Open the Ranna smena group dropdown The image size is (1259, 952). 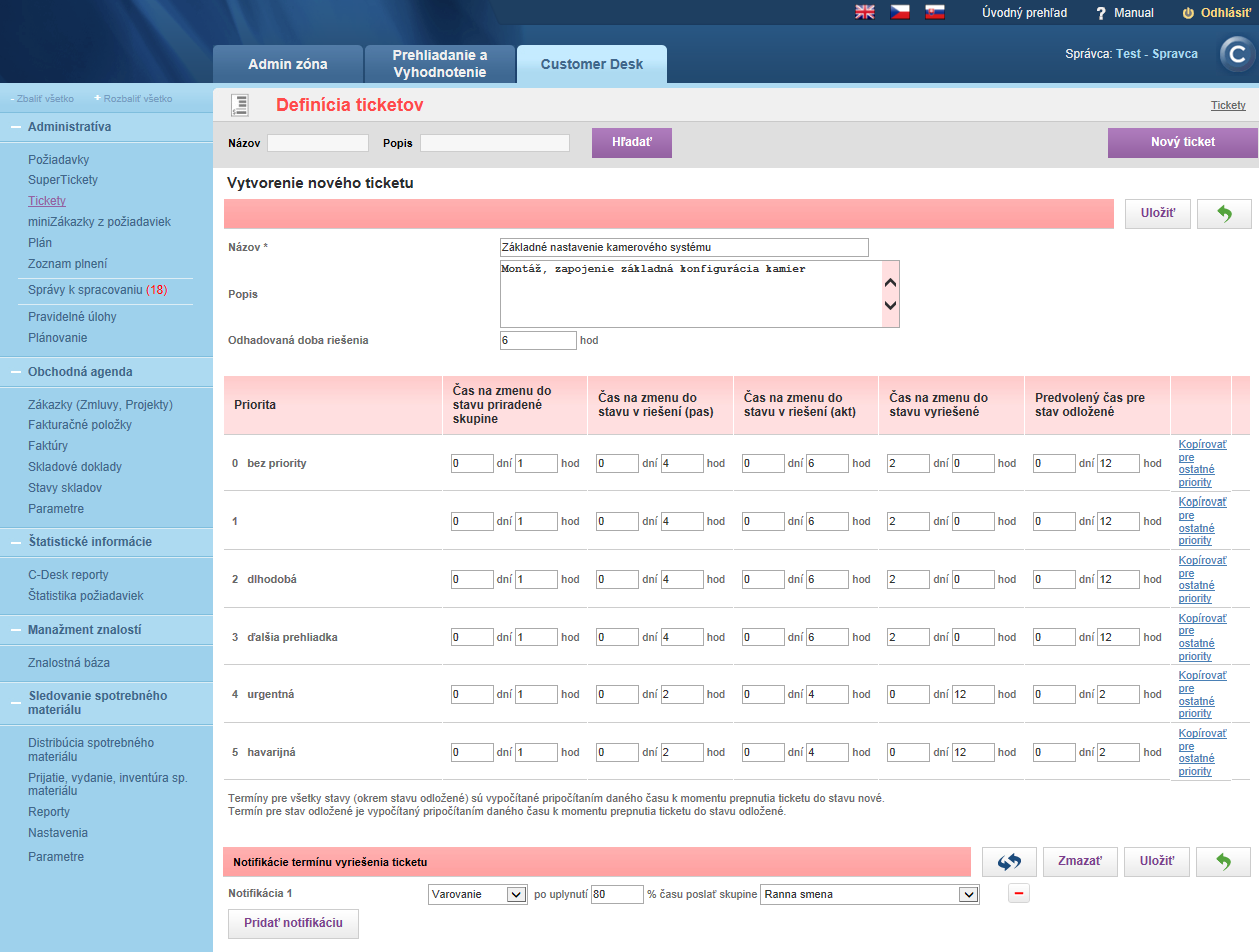tap(870, 894)
